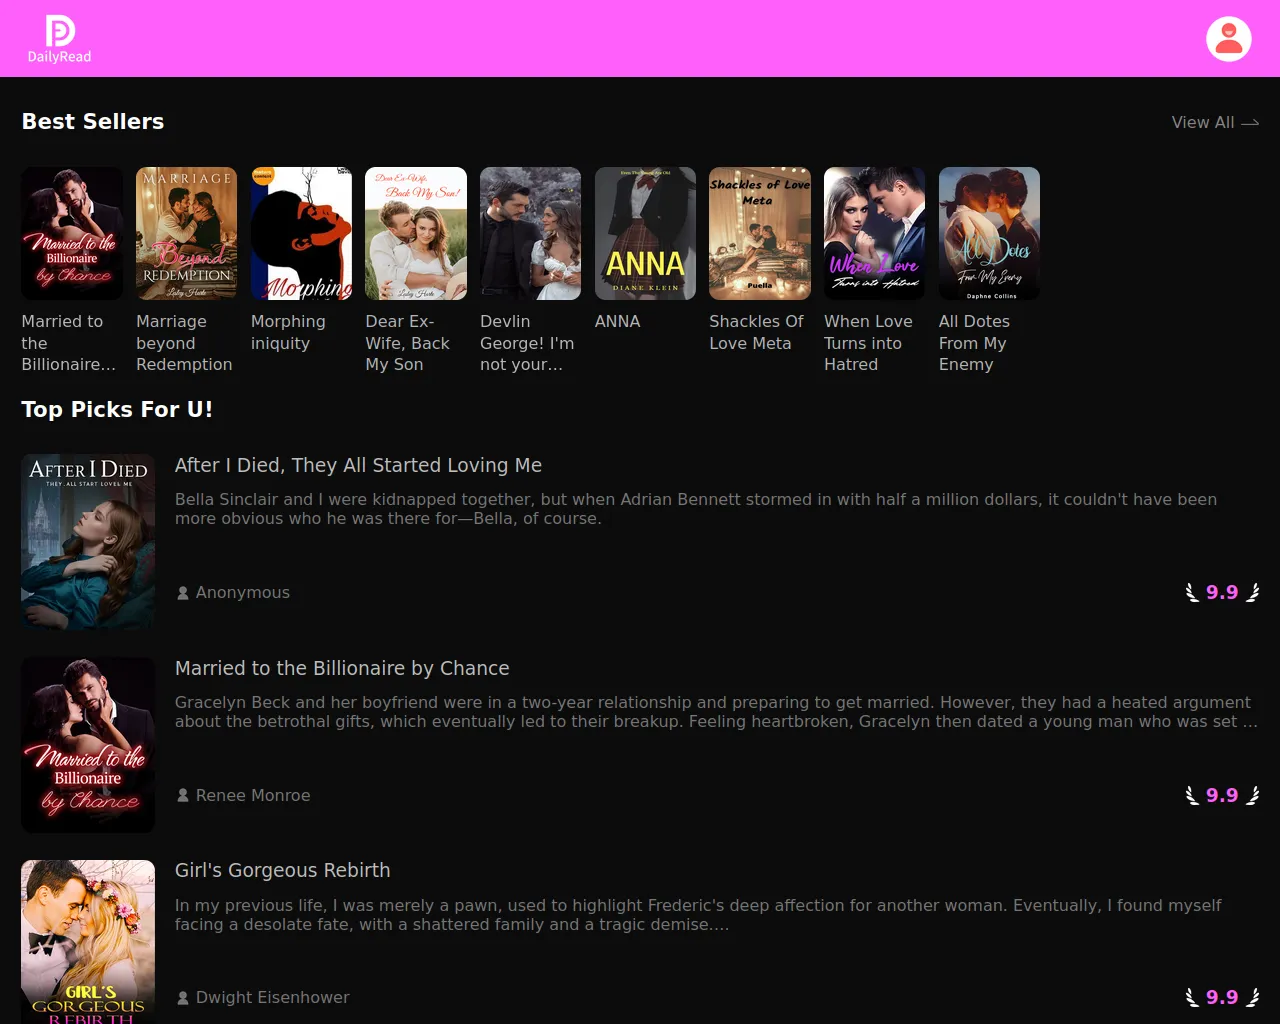Click the arrow icon after View All

(1250, 122)
